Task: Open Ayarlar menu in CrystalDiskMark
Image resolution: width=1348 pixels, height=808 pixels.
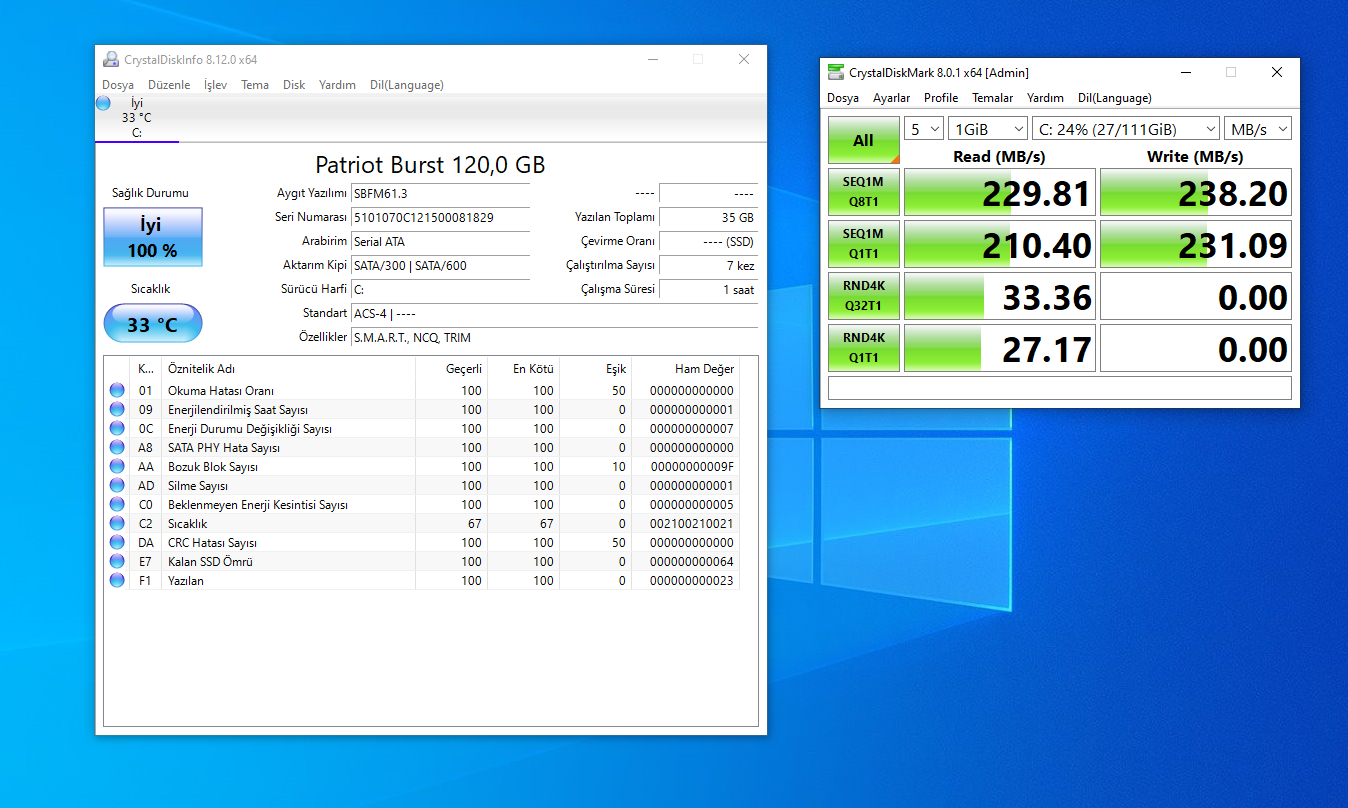Action: pyautogui.click(x=892, y=98)
